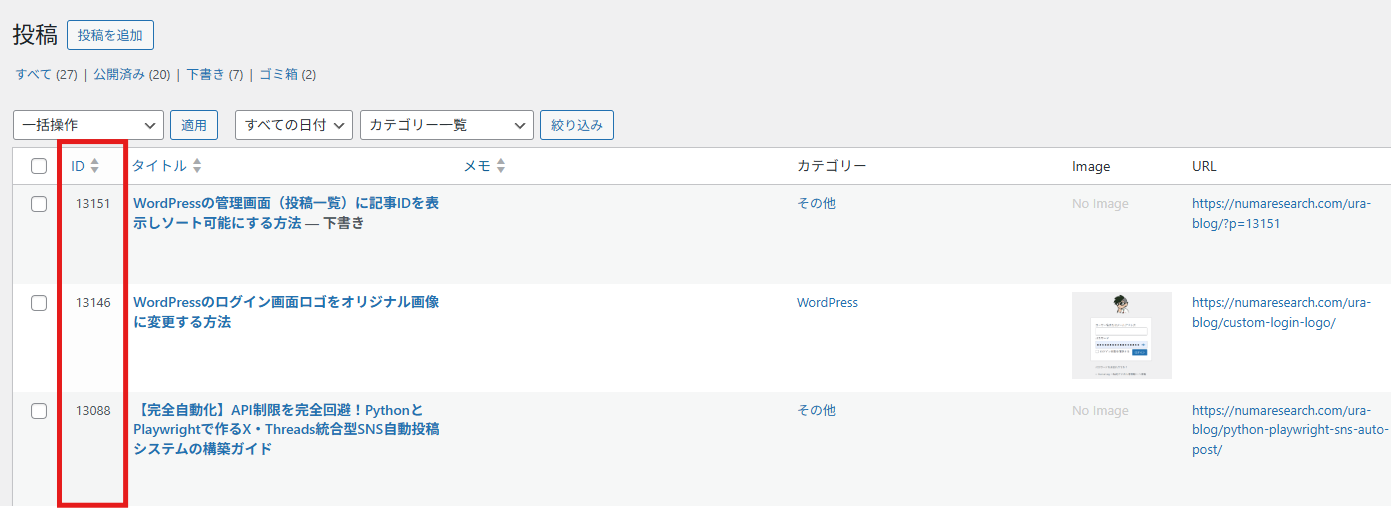Show the 下書き (7) drafts view
1391x508 pixels.
(214, 75)
